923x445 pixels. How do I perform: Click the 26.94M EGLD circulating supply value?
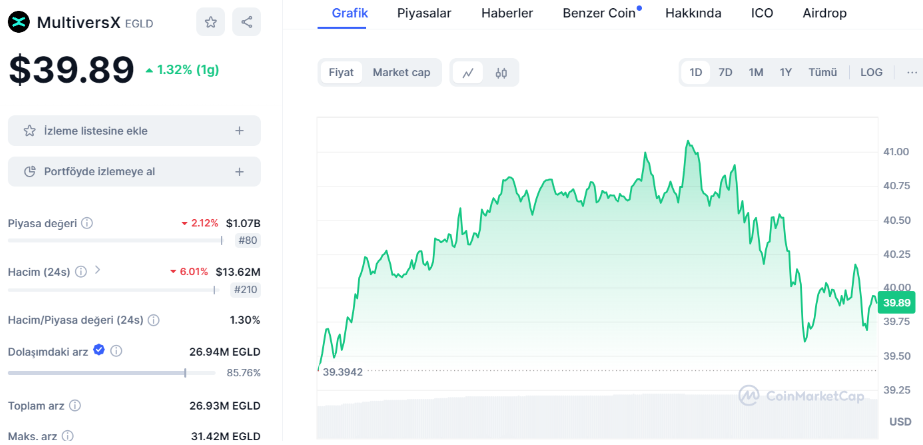225,352
